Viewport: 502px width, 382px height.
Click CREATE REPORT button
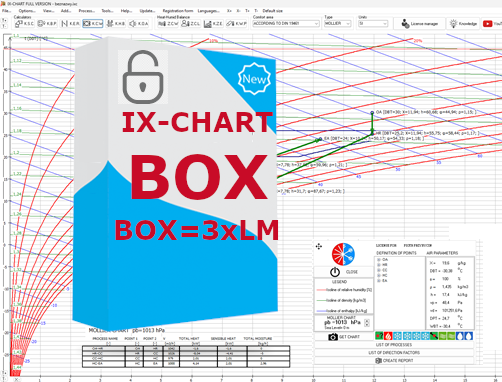[394, 361]
